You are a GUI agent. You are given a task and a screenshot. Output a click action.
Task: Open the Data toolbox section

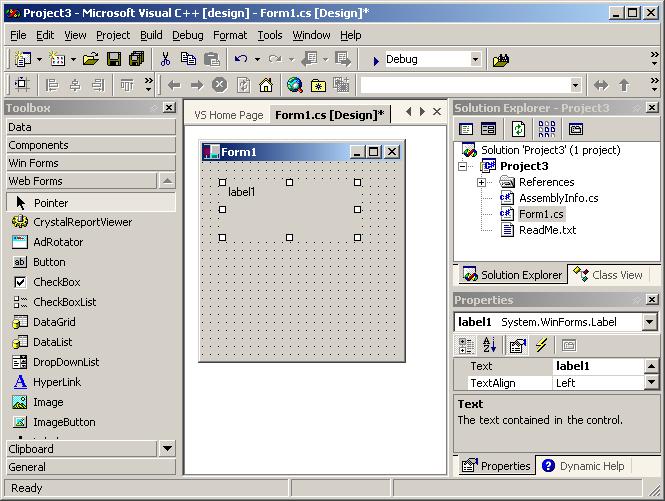pos(91,127)
